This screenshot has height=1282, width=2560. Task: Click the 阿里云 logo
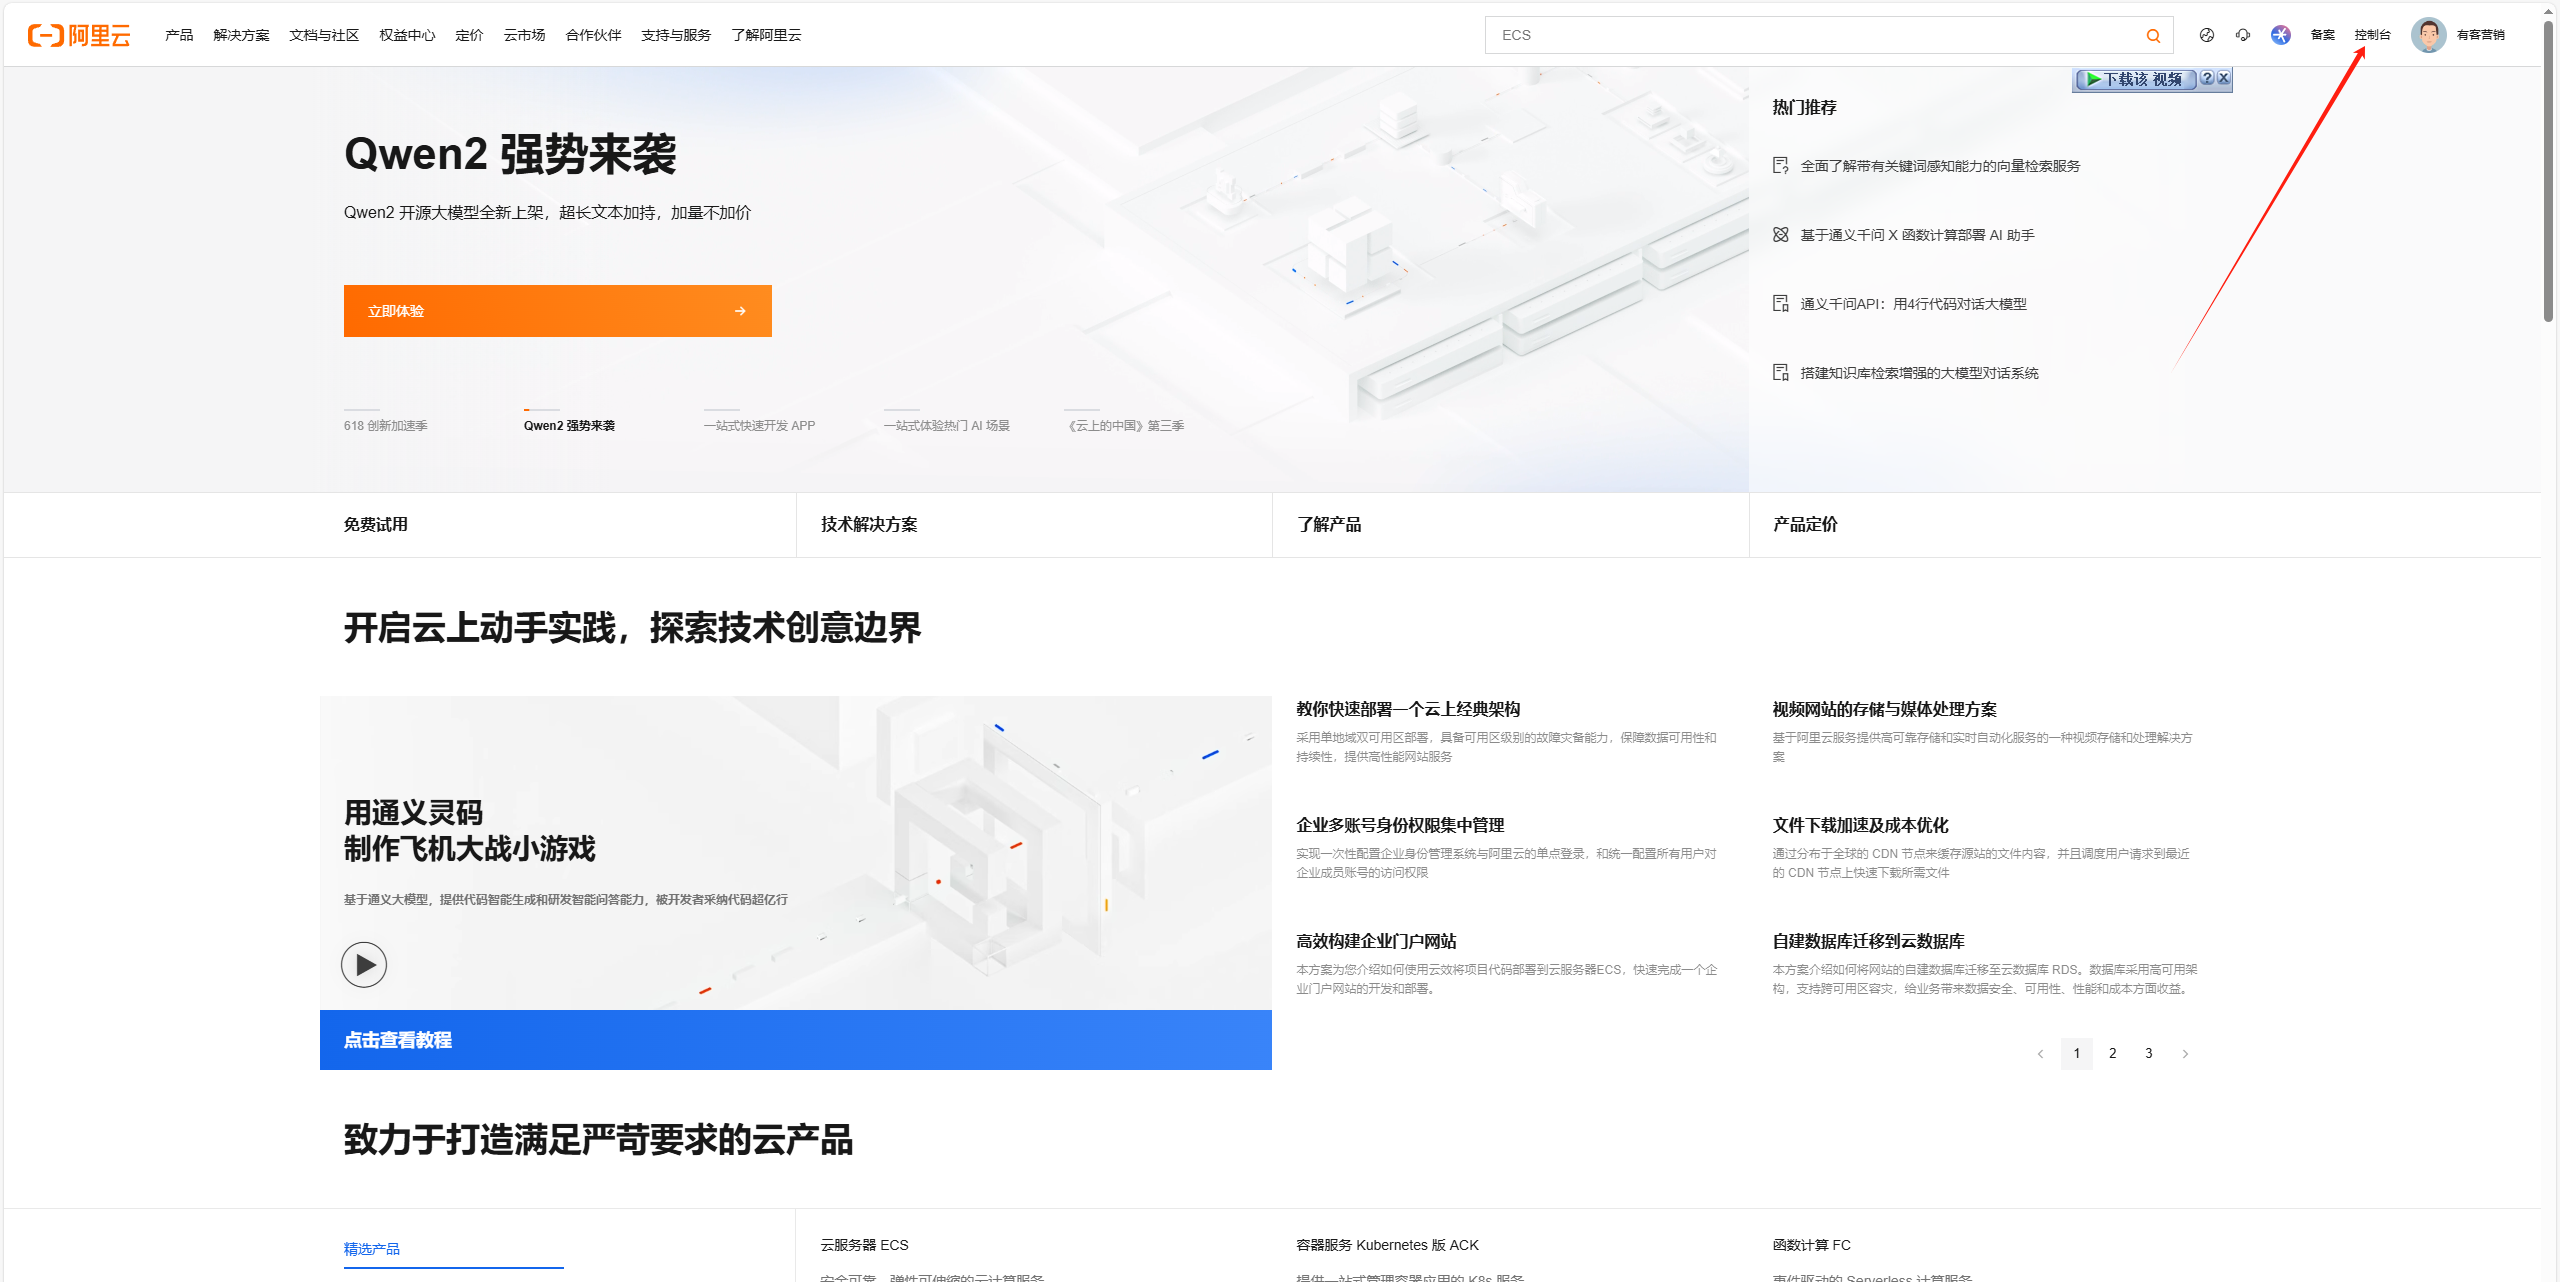pos(79,35)
